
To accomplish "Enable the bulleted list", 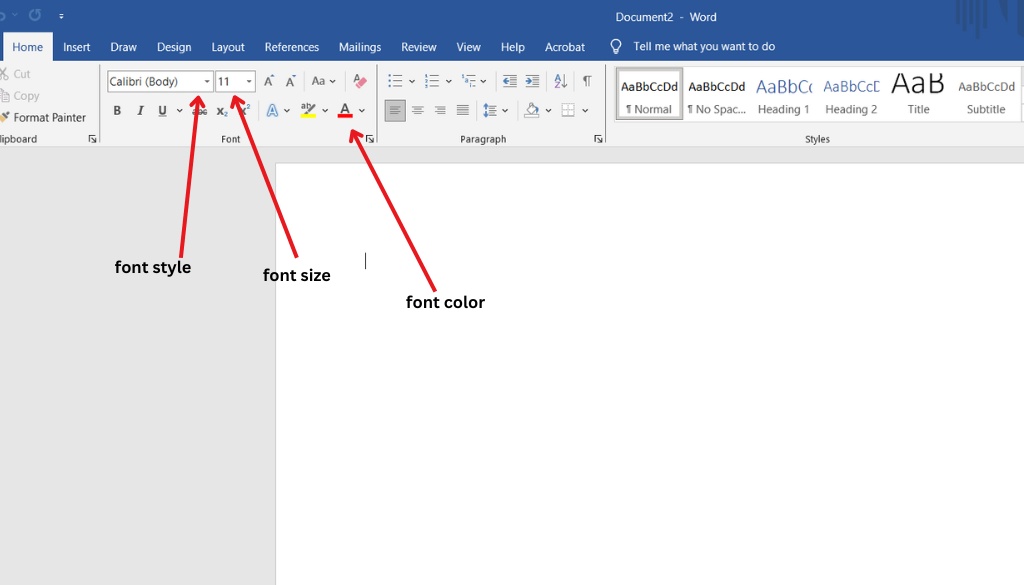I will point(396,80).
